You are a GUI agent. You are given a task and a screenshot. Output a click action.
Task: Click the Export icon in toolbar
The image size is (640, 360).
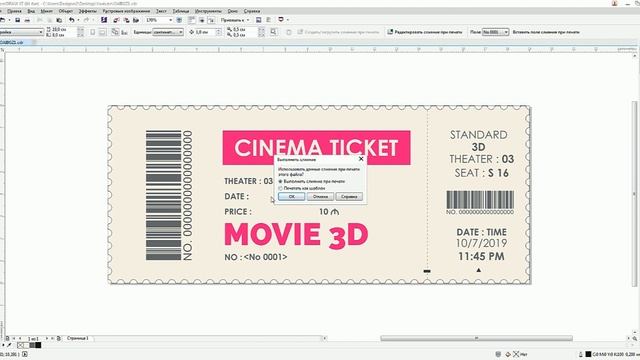(126, 20)
